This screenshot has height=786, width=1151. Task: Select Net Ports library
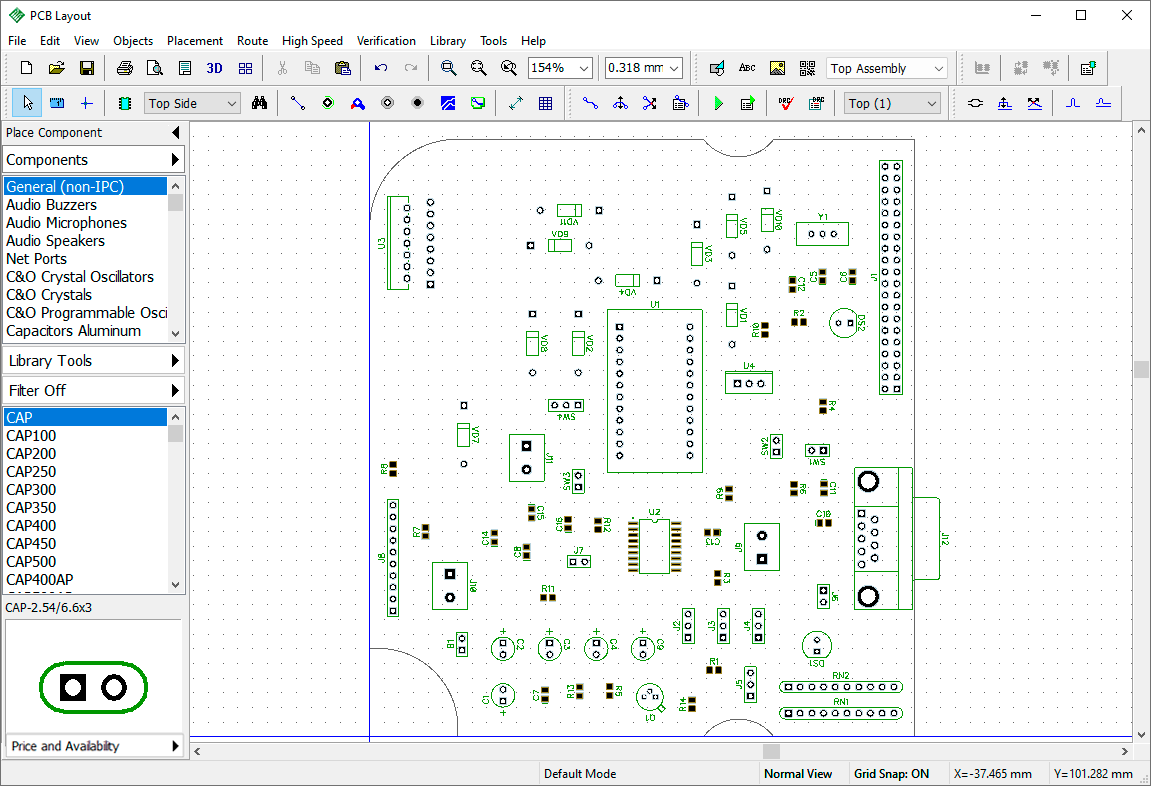pos(86,259)
